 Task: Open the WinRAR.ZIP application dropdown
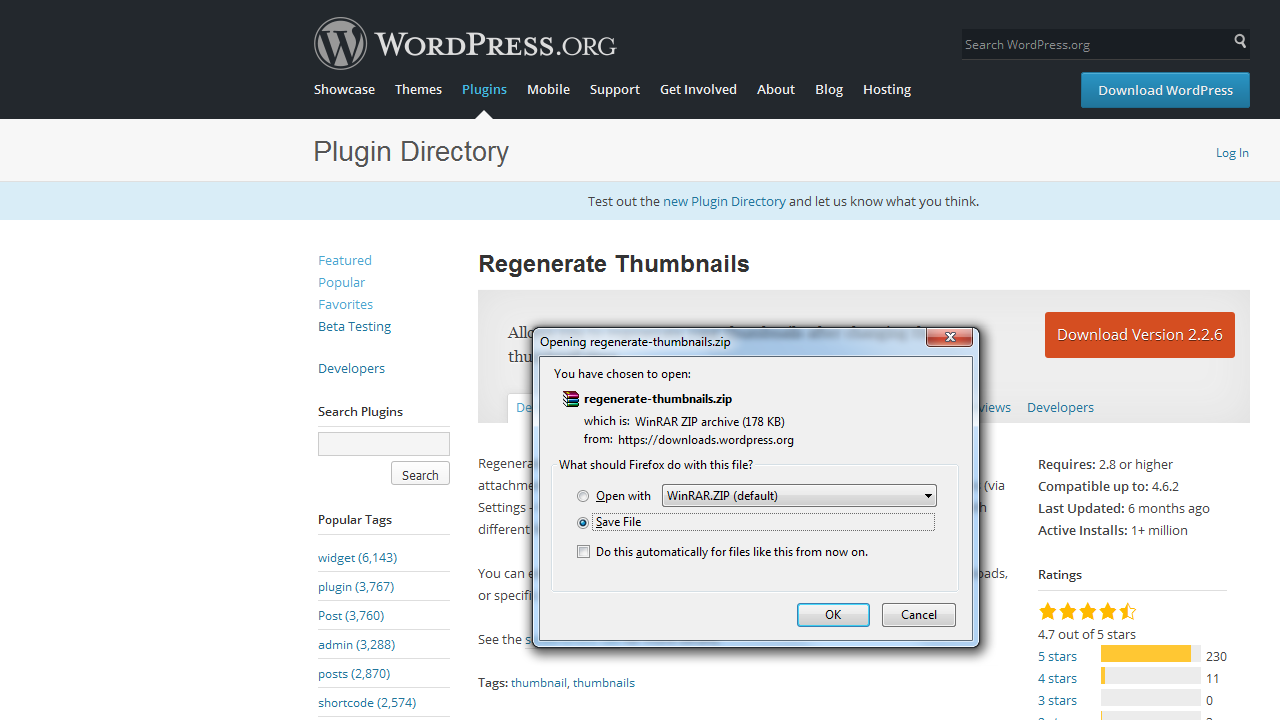point(799,496)
